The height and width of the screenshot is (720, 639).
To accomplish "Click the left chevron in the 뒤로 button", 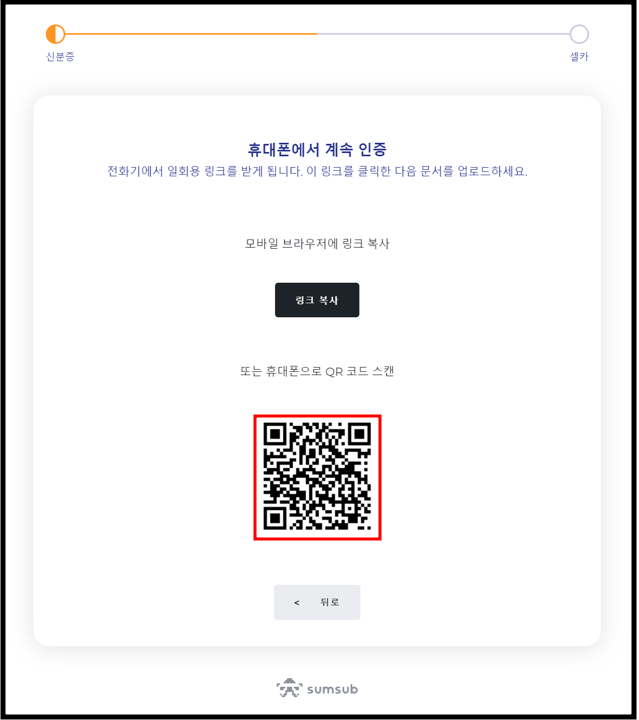I will point(297,602).
